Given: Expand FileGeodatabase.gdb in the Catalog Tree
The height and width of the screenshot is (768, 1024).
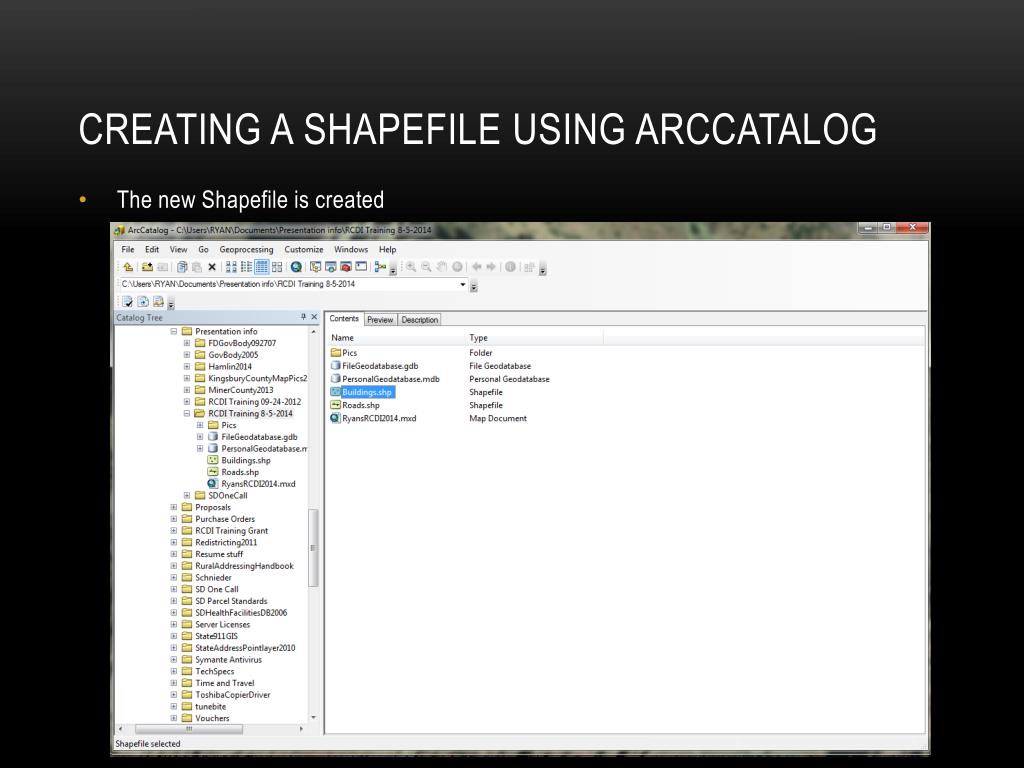Looking at the screenshot, I should pyautogui.click(x=200, y=437).
